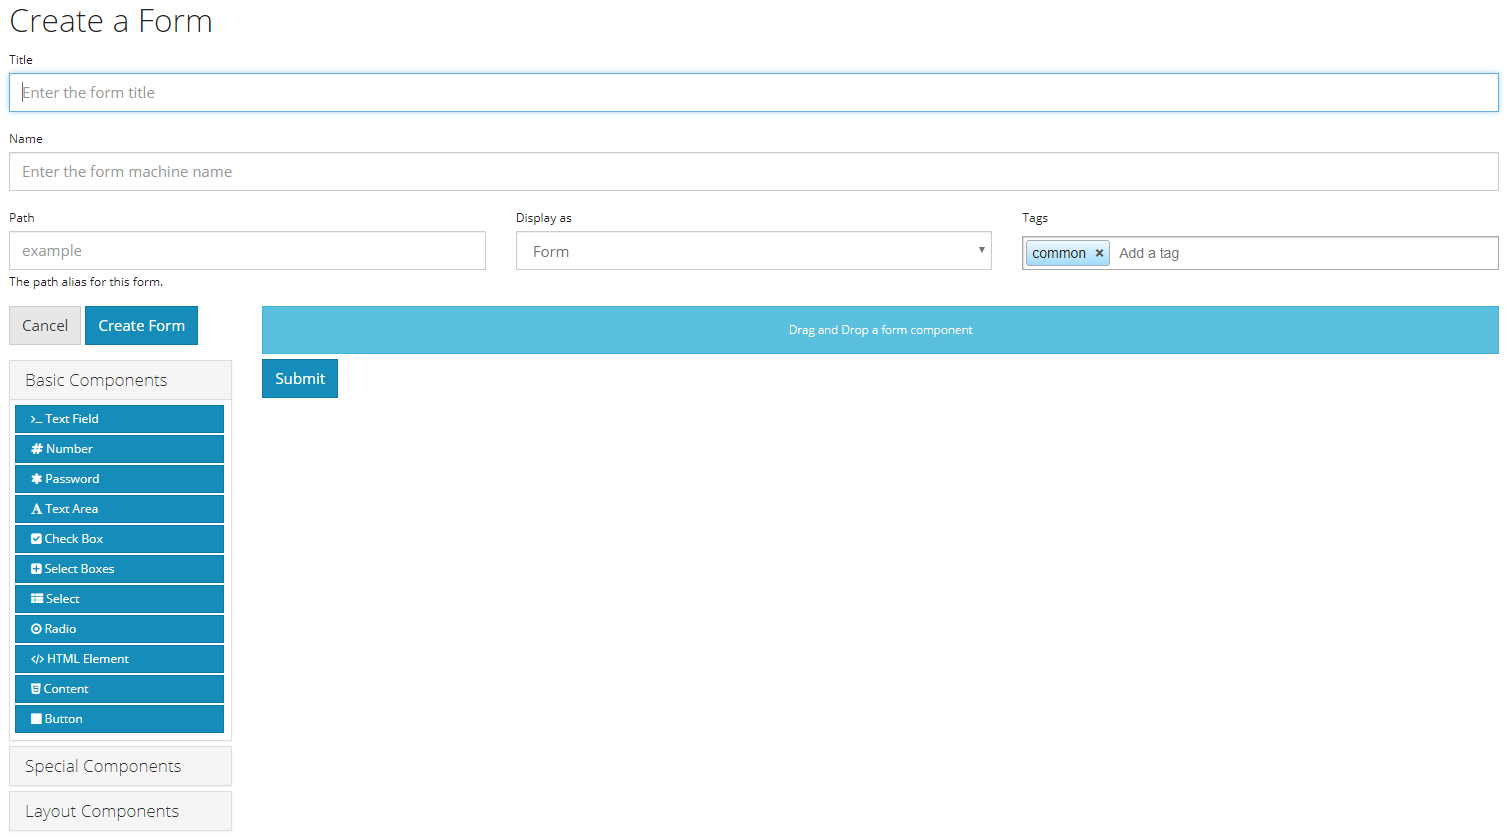The height and width of the screenshot is (836, 1508).
Task: Remove the common tag with its x
Action: [x=1099, y=253]
